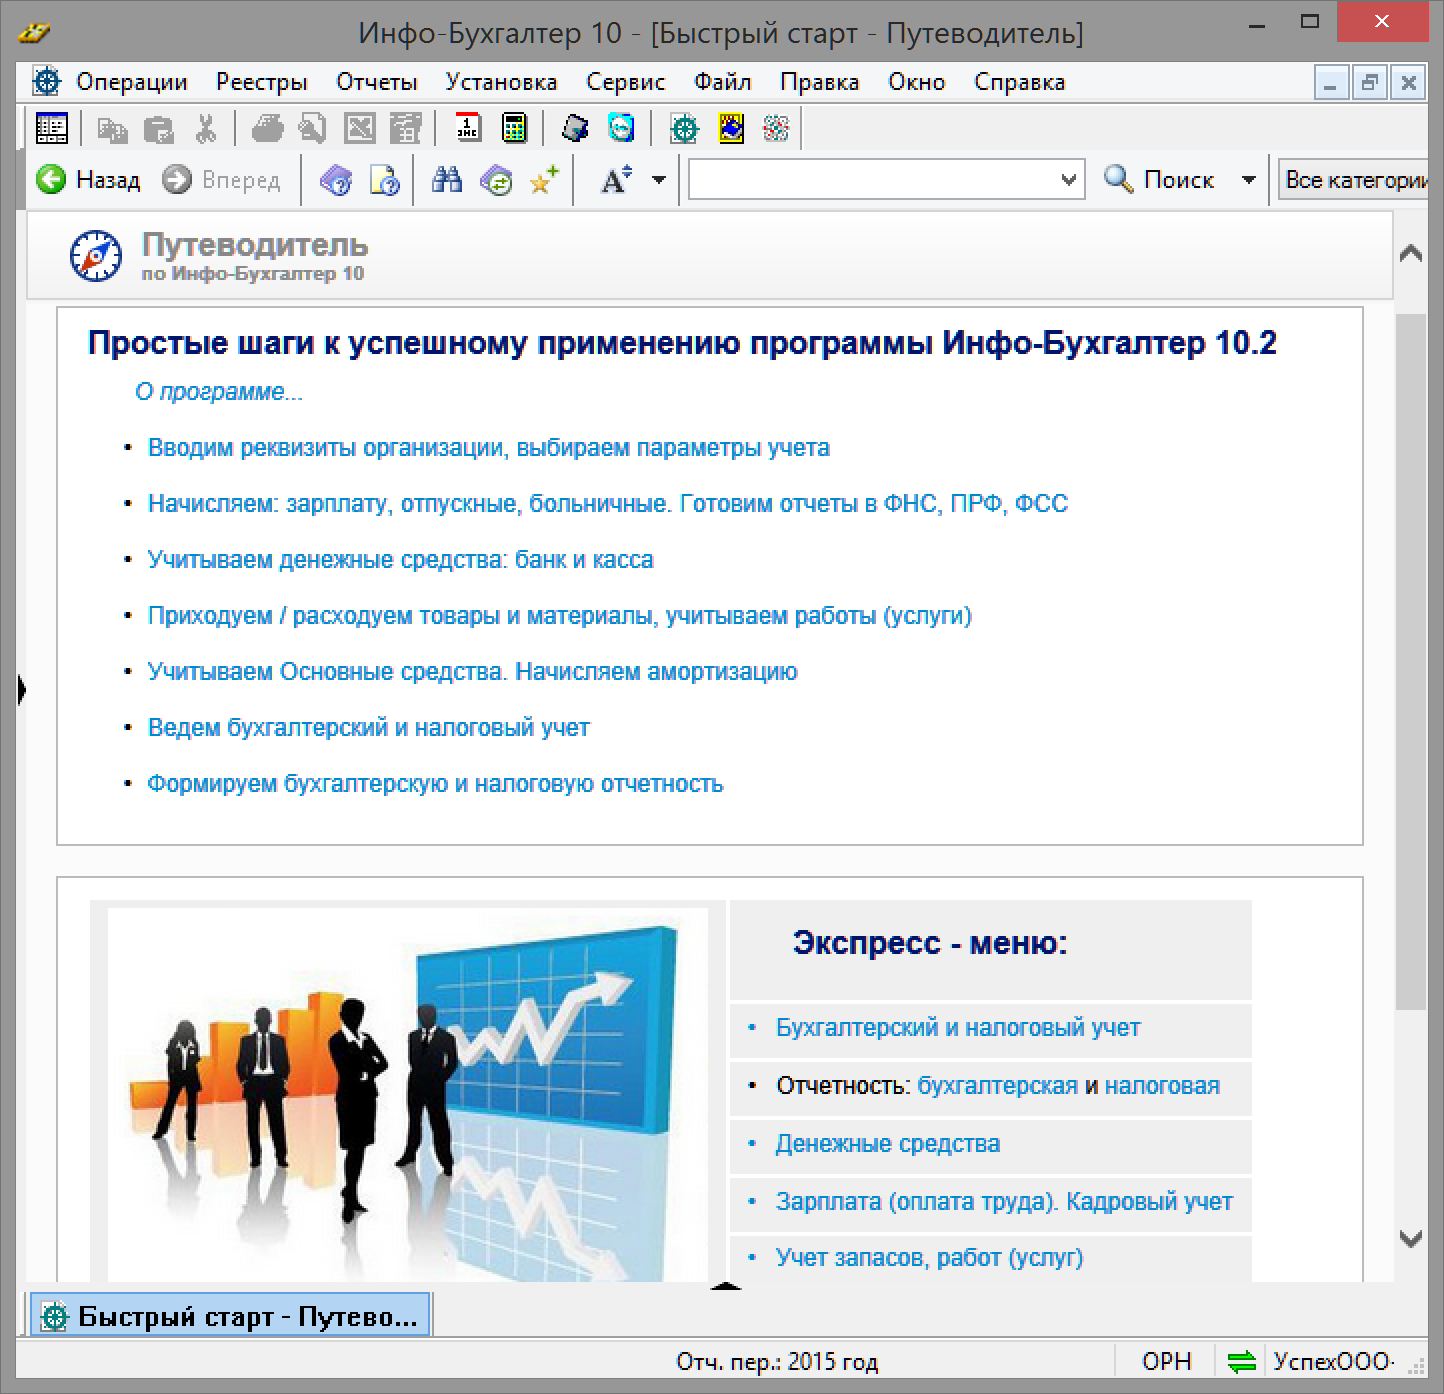
Task: Click the TeamViewer remote support icon
Action: [621, 128]
